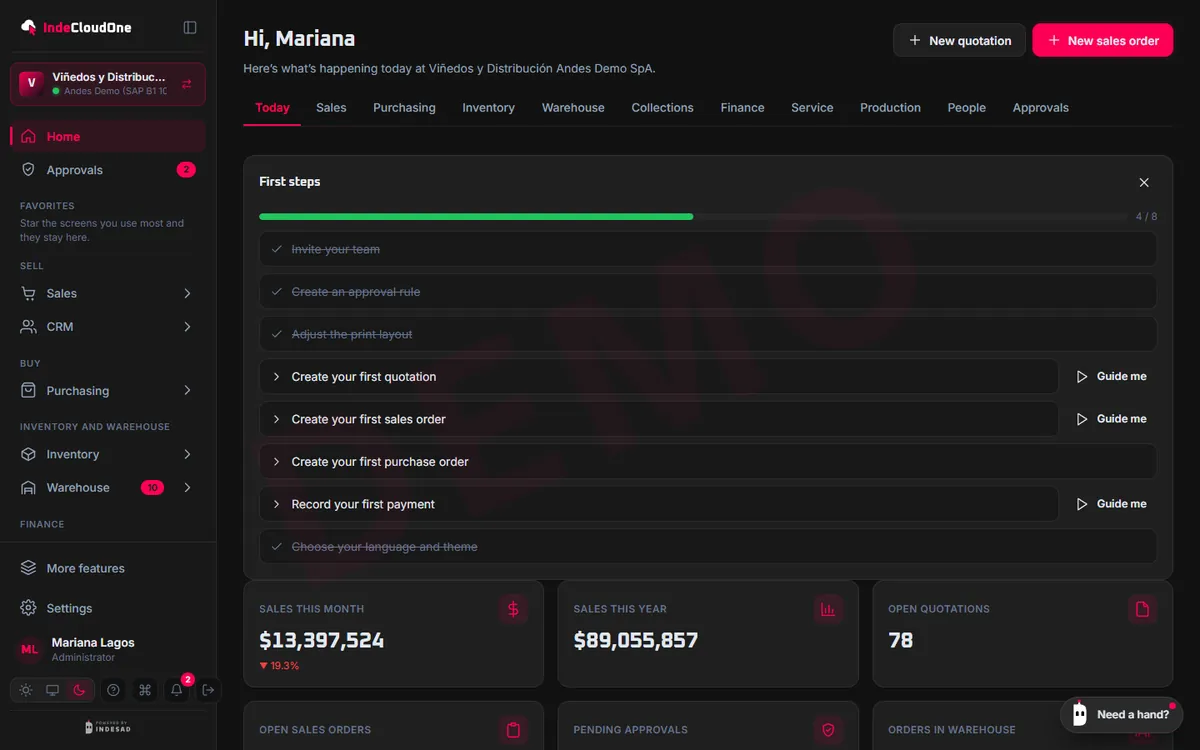
Task: Expand the Inventory menu chevron
Action: (x=187, y=454)
